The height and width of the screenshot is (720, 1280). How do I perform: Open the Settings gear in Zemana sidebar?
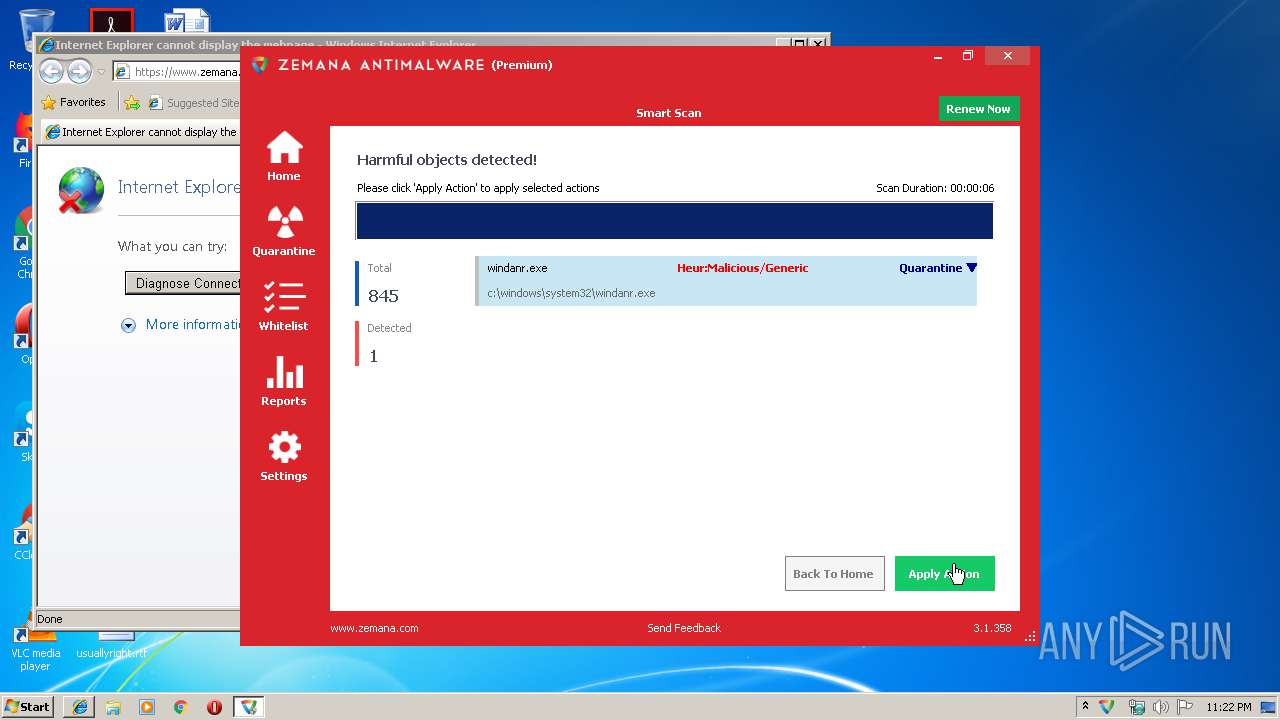[284, 457]
